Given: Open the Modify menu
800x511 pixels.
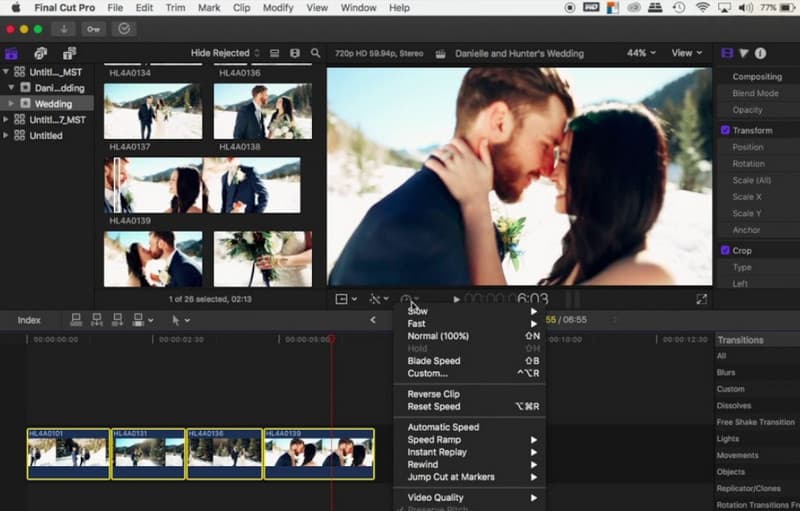Looking at the screenshot, I should click(278, 8).
